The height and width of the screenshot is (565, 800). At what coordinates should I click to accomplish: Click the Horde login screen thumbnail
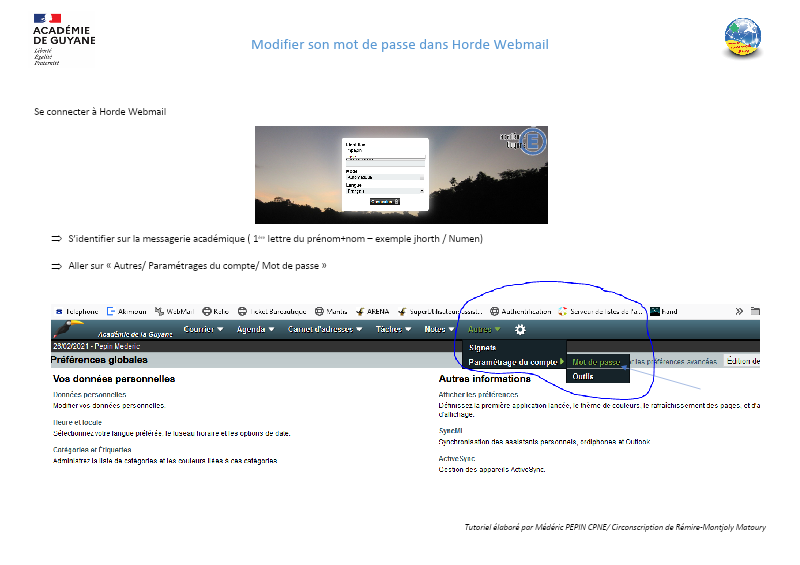(401, 174)
